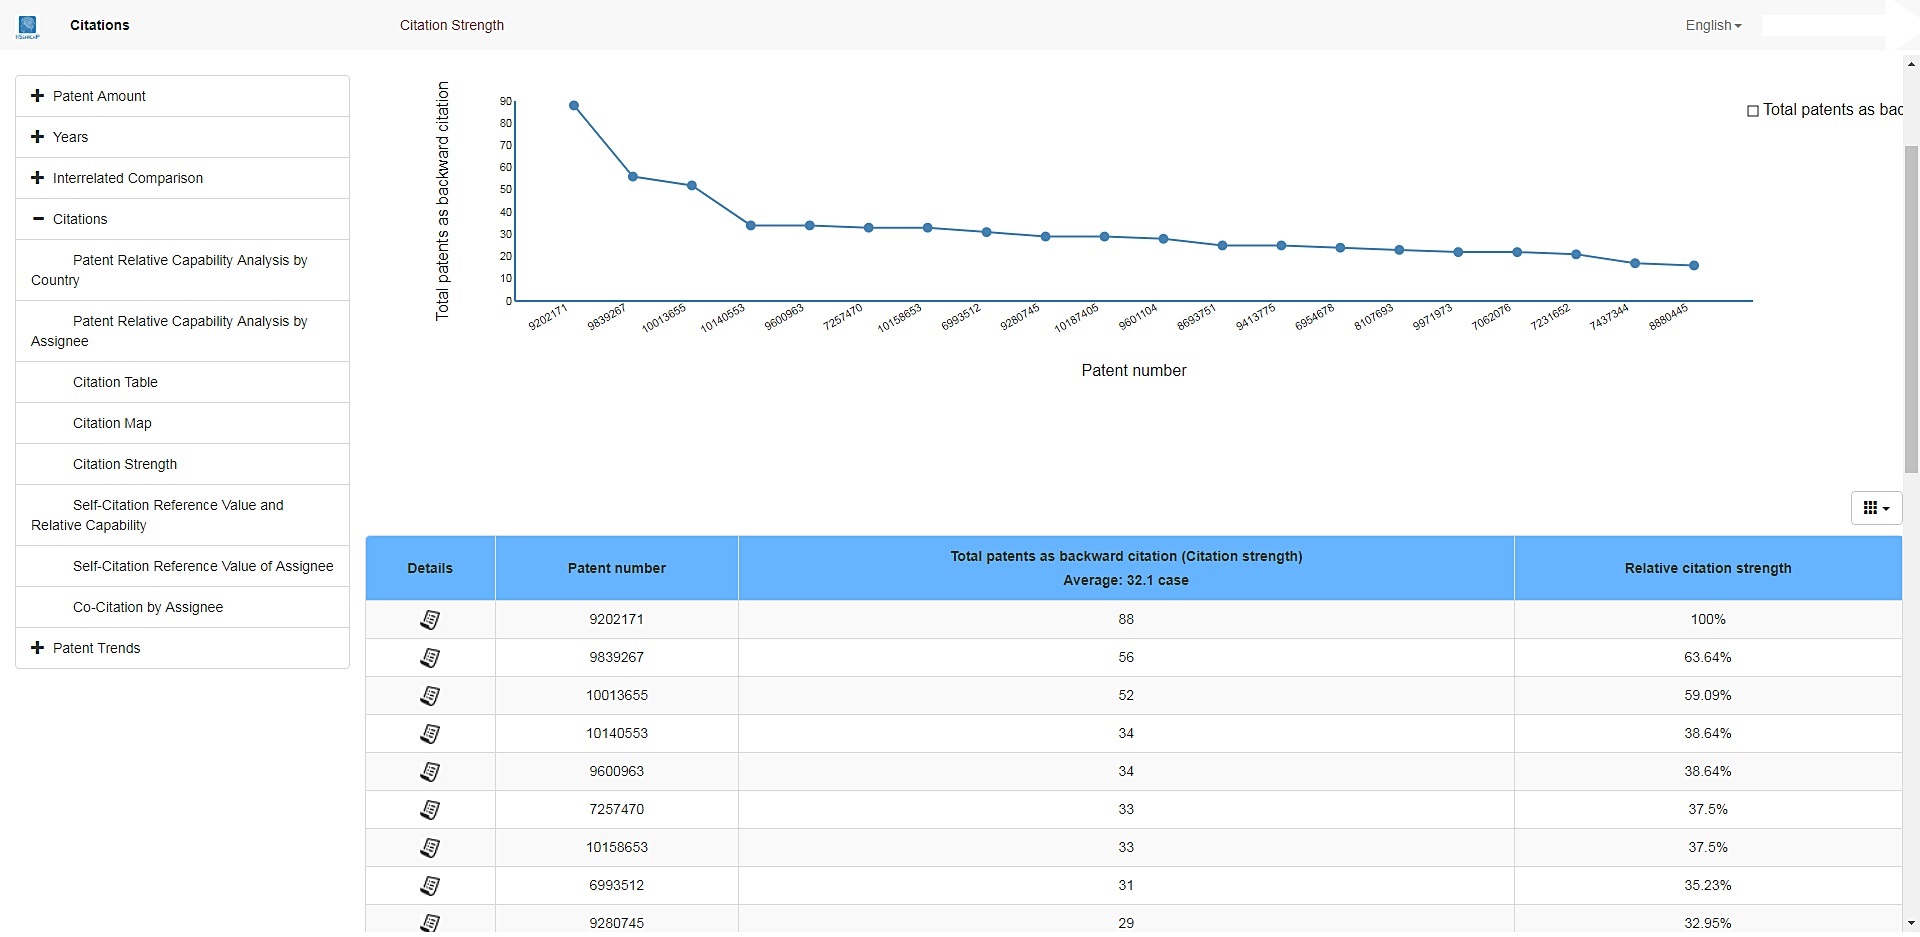
Task: Open Self-Citation Reference Value of Assignee
Action: tap(203, 566)
